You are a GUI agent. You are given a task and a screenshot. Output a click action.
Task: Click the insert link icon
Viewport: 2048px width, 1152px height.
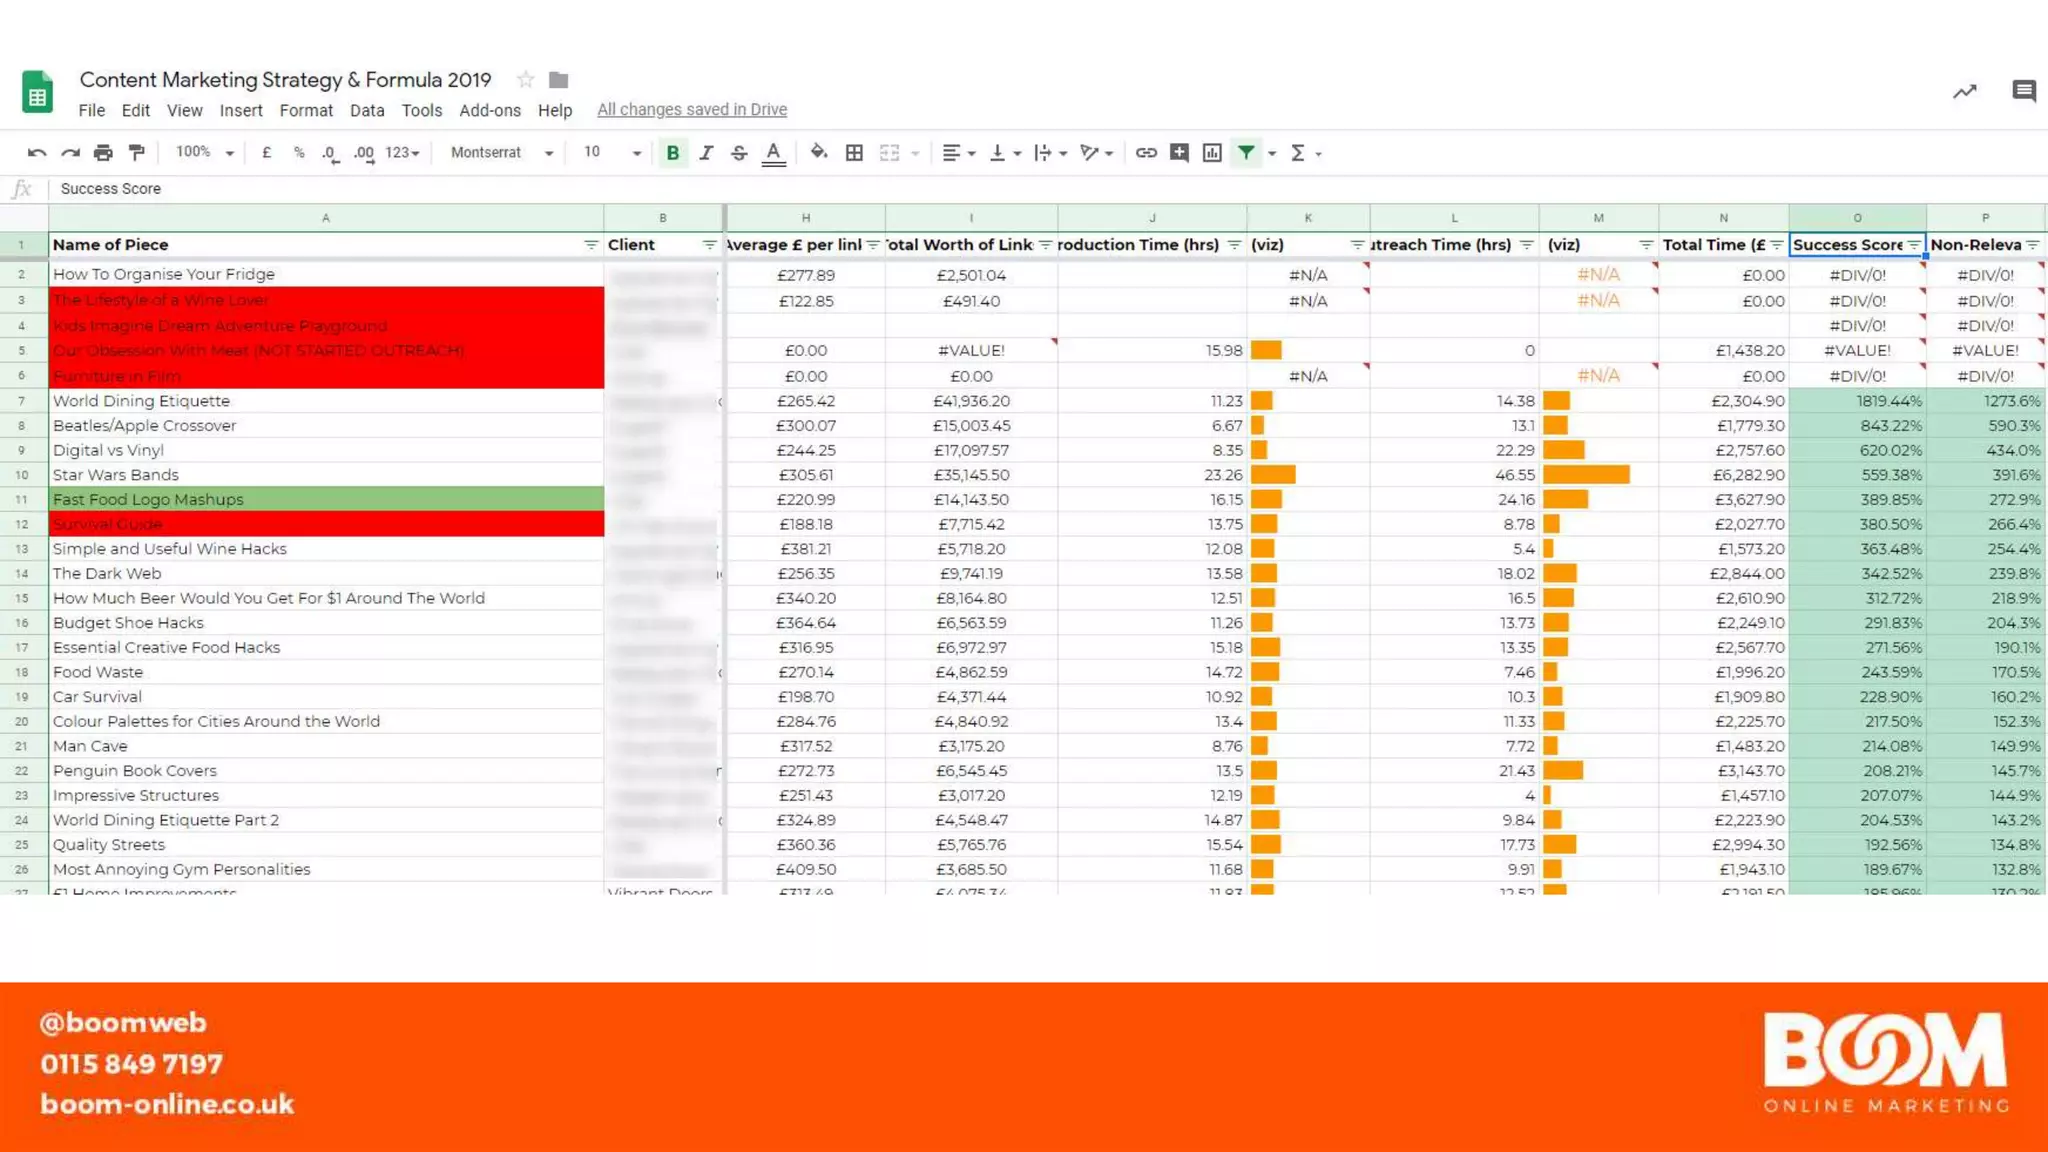pyautogui.click(x=1146, y=153)
